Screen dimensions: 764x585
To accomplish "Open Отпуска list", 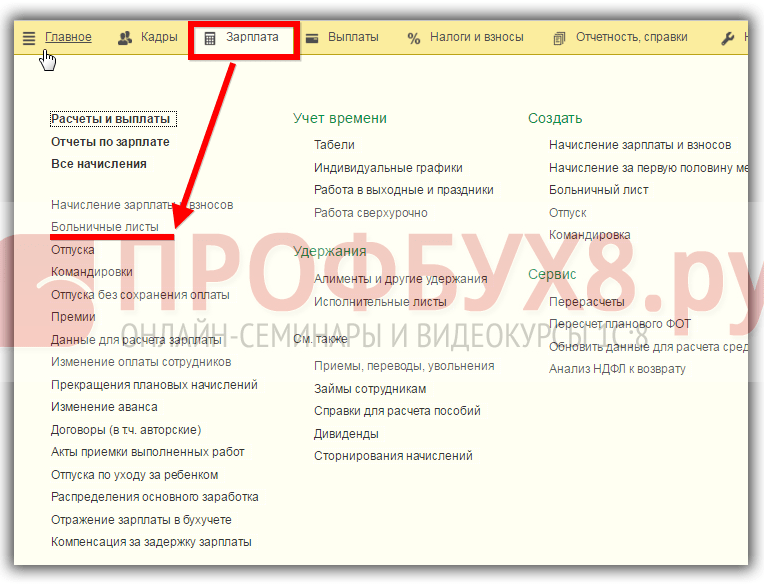I will tap(73, 250).
